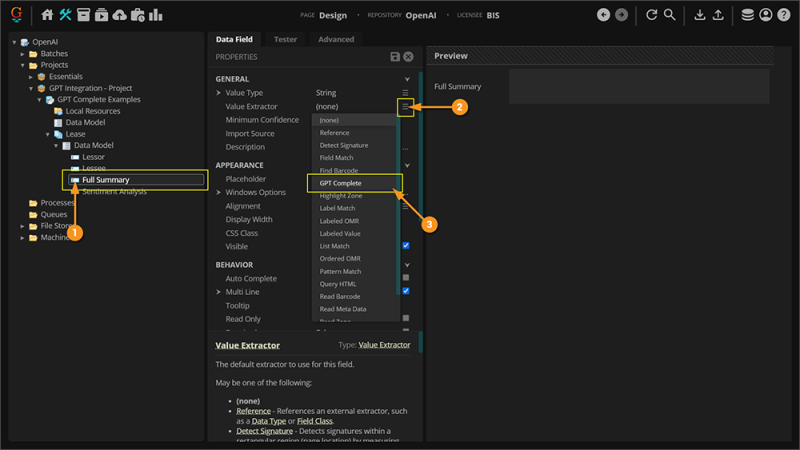This screenshot has height=450, width=800.
Task: Click the download icon in top bar
Action: pyautogui.click(x=700, y=15)
